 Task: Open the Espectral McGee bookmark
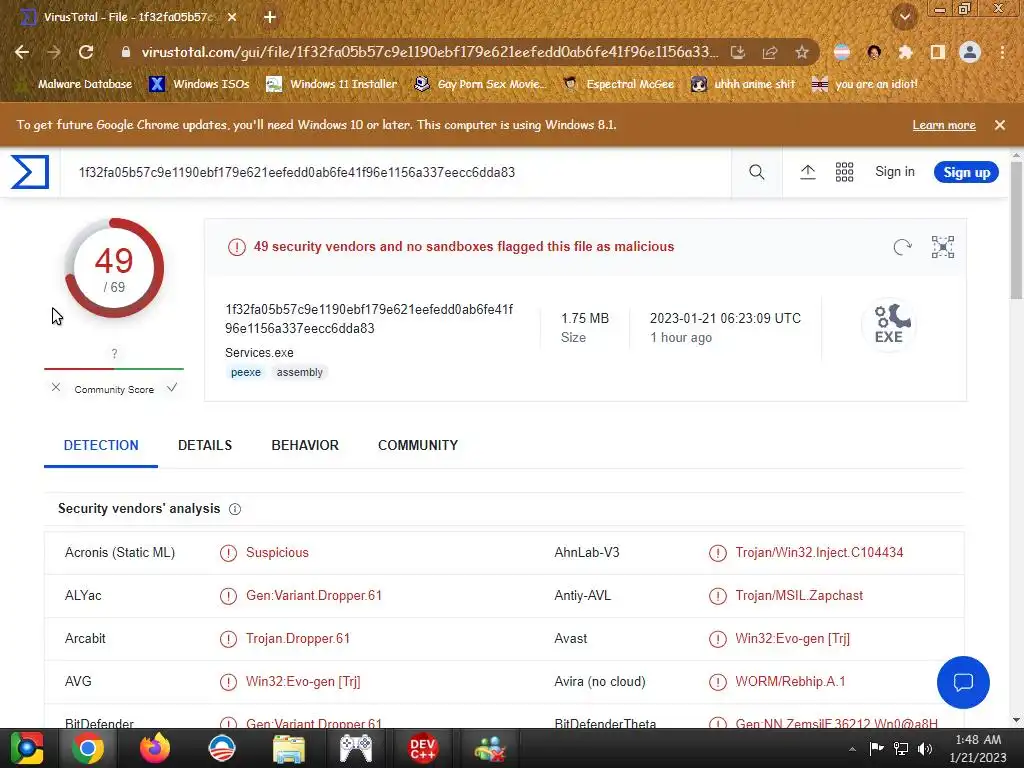point(618,84)
